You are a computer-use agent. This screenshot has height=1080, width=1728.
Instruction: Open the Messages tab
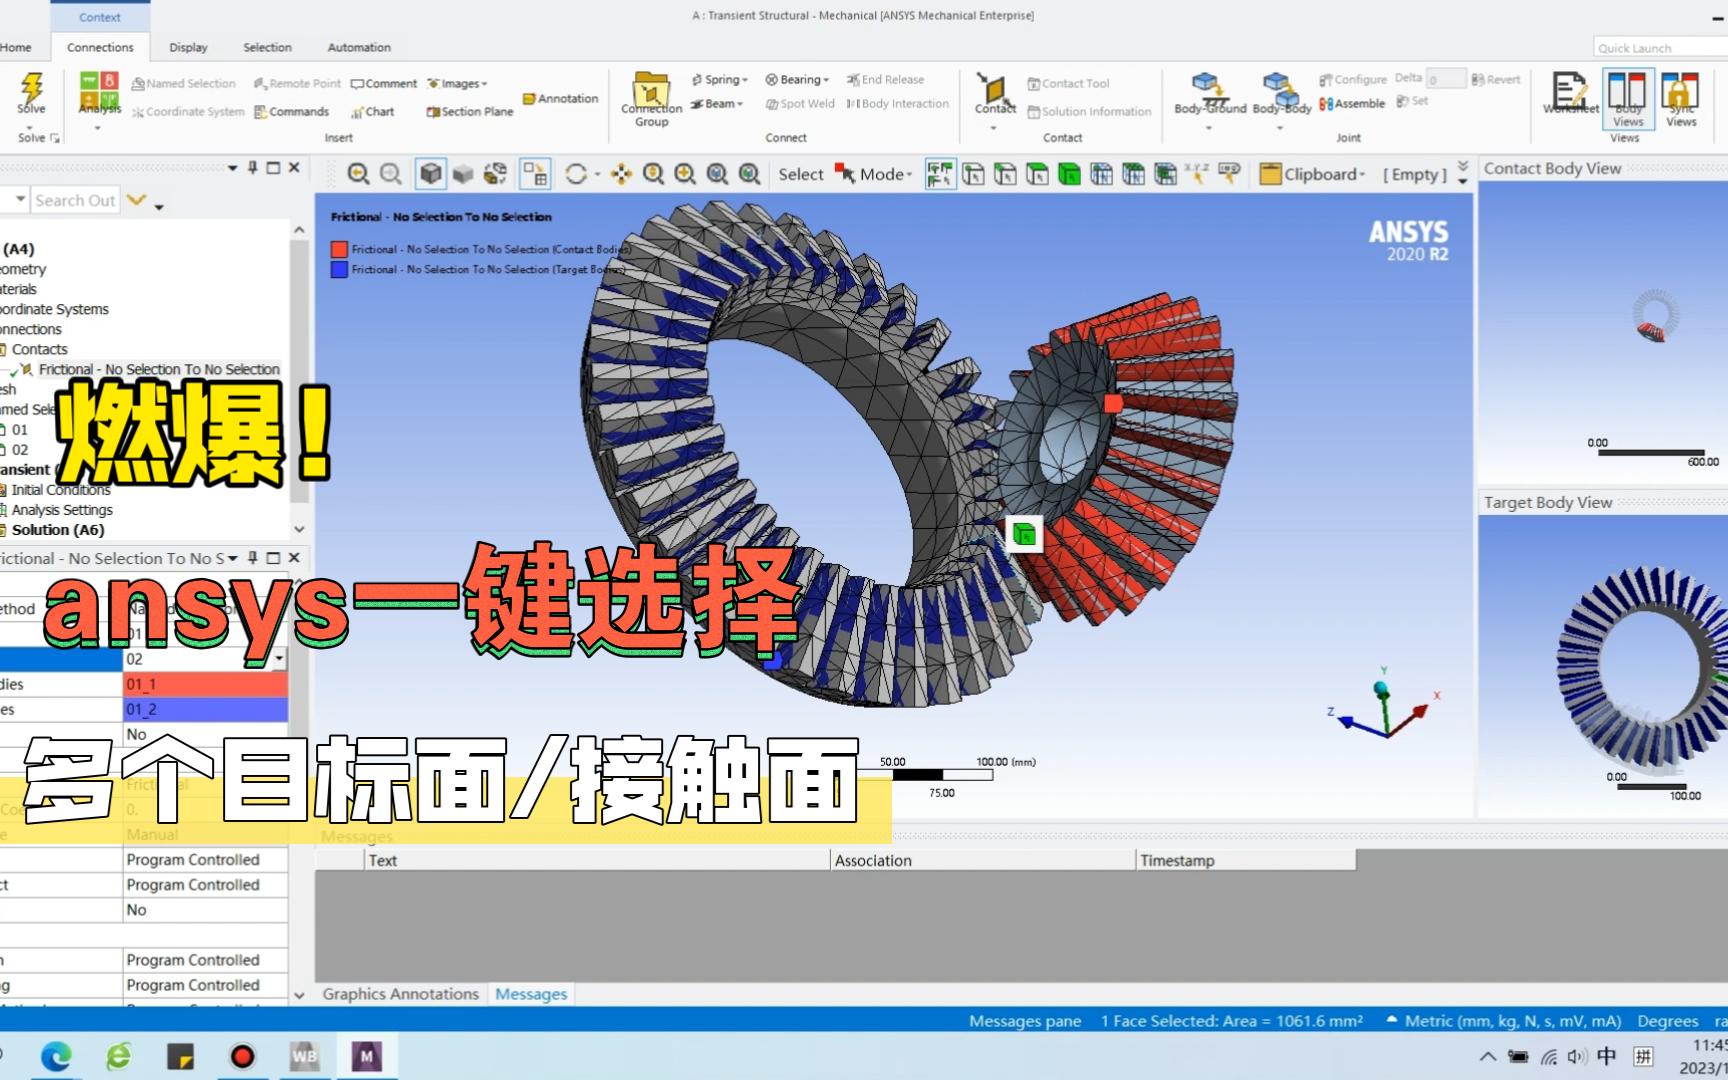click(531, 994)
